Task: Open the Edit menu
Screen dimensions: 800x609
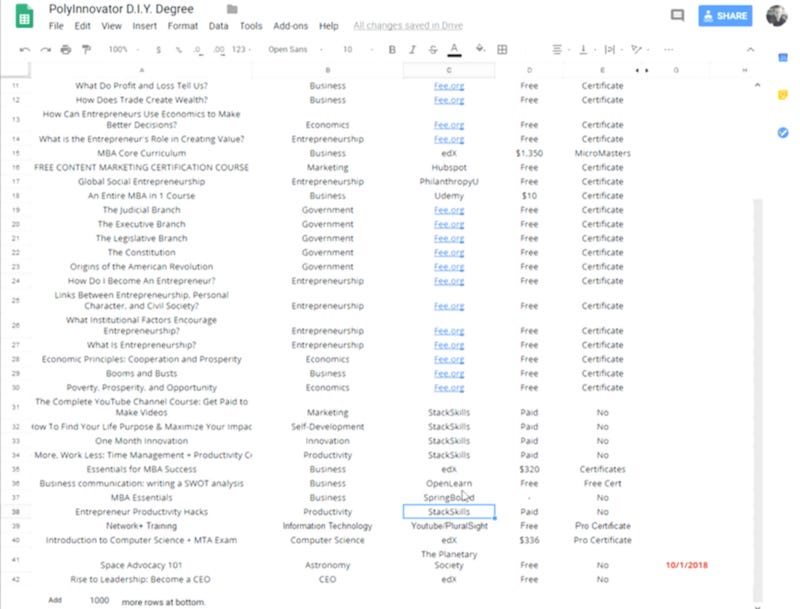Action: point(82,26)
